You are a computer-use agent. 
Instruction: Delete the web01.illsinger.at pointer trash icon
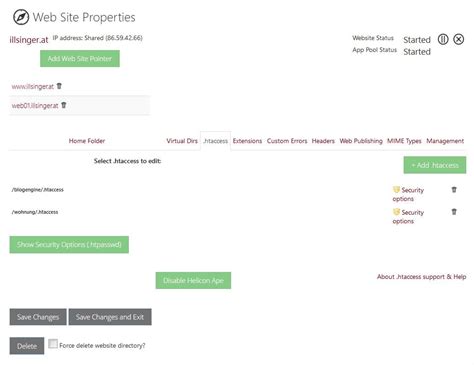pyautogui.click(x=64, y=105)
